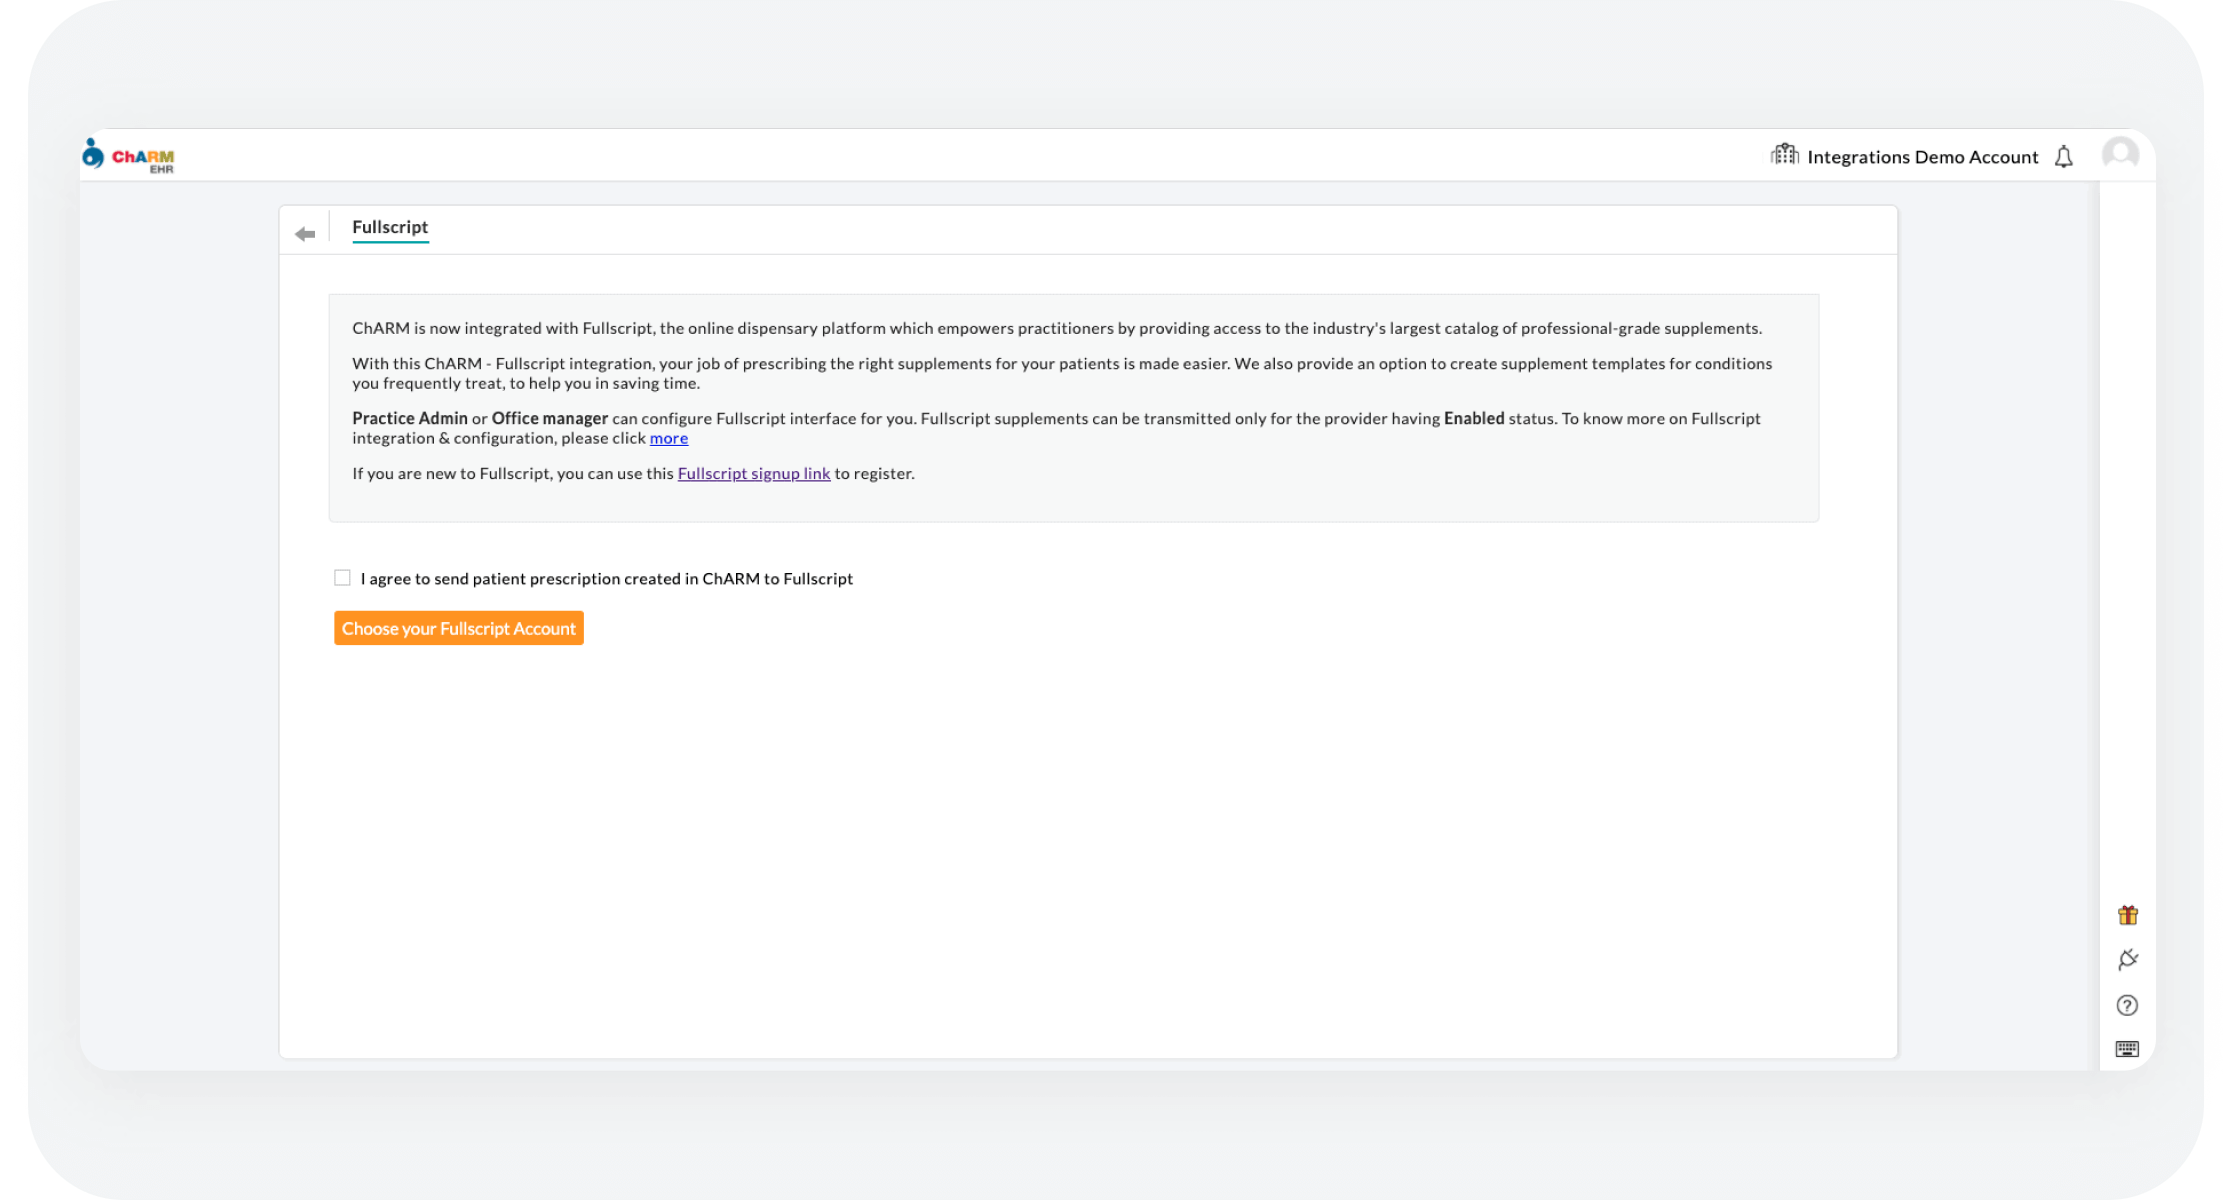
Task: Click the facility building icon
Action: pyautogui.click(x=1784, y=155)
